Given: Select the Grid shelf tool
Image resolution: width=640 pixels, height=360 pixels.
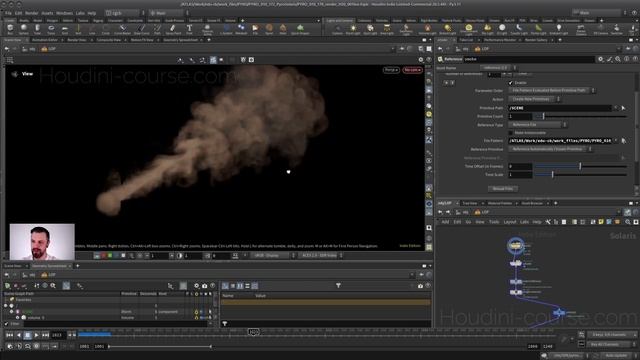Looking at the screenshot, I should pos(64,29).
